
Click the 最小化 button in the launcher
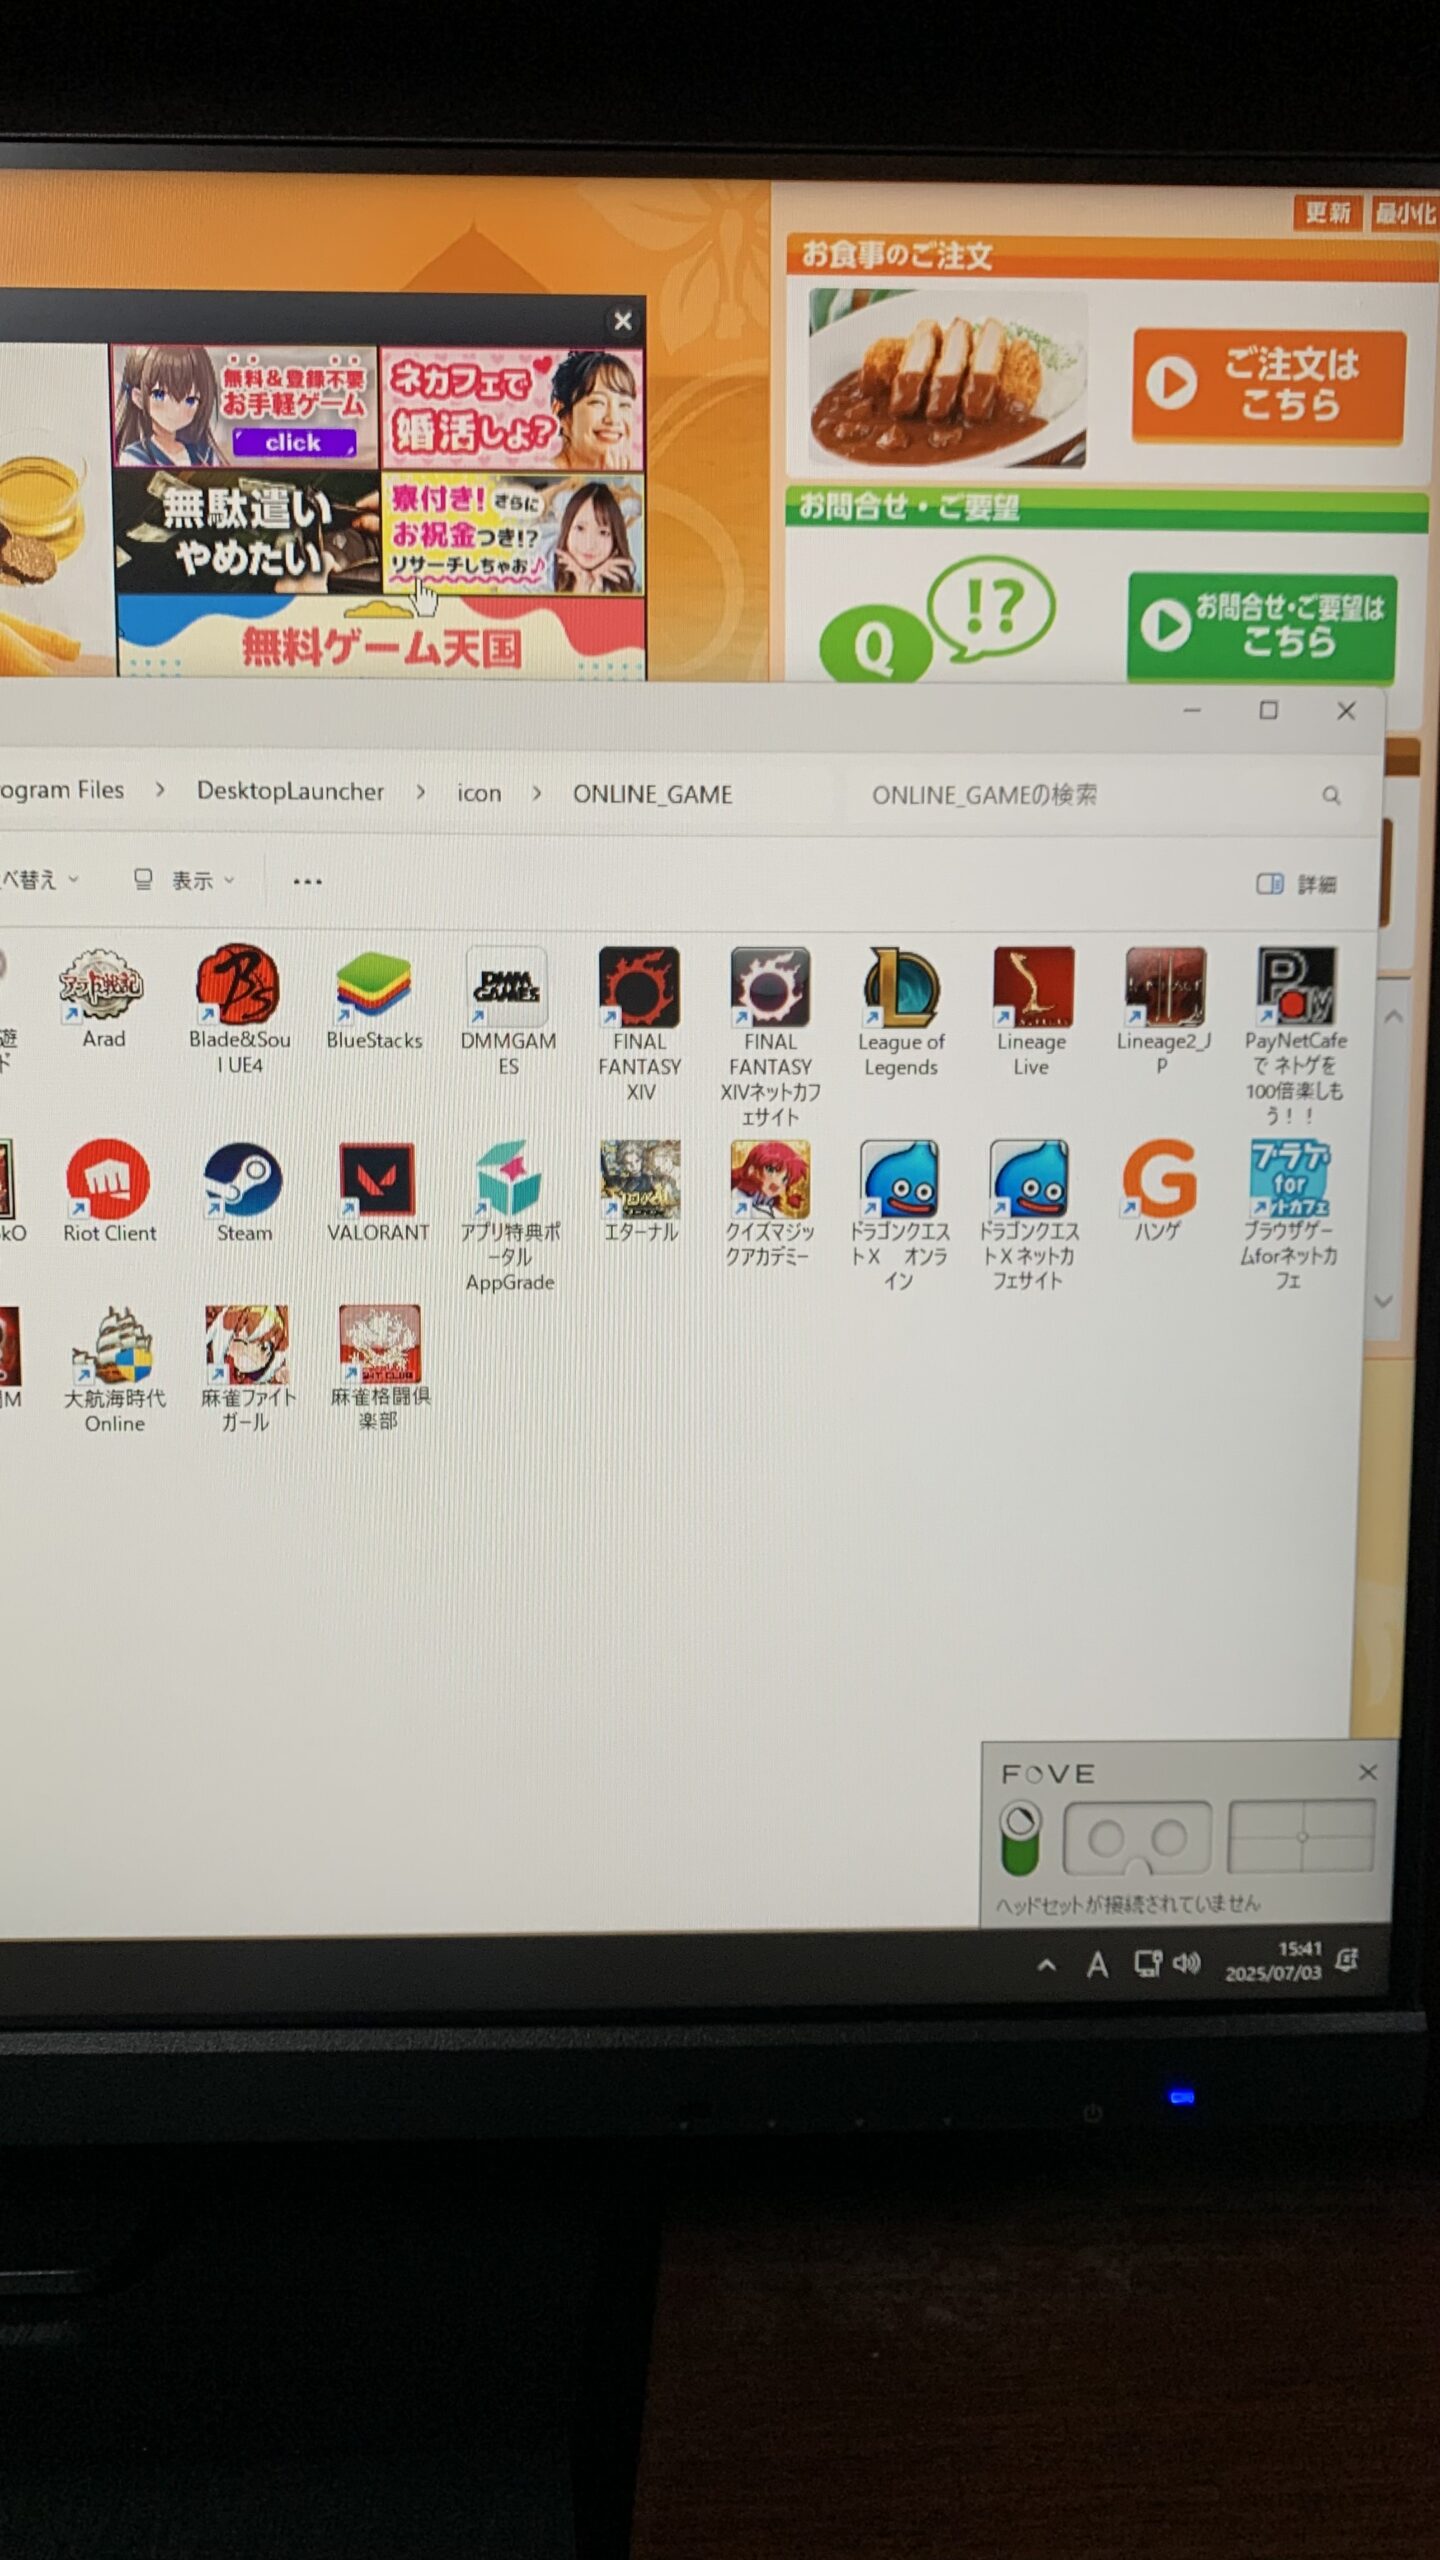click(x=1405, y=213)
